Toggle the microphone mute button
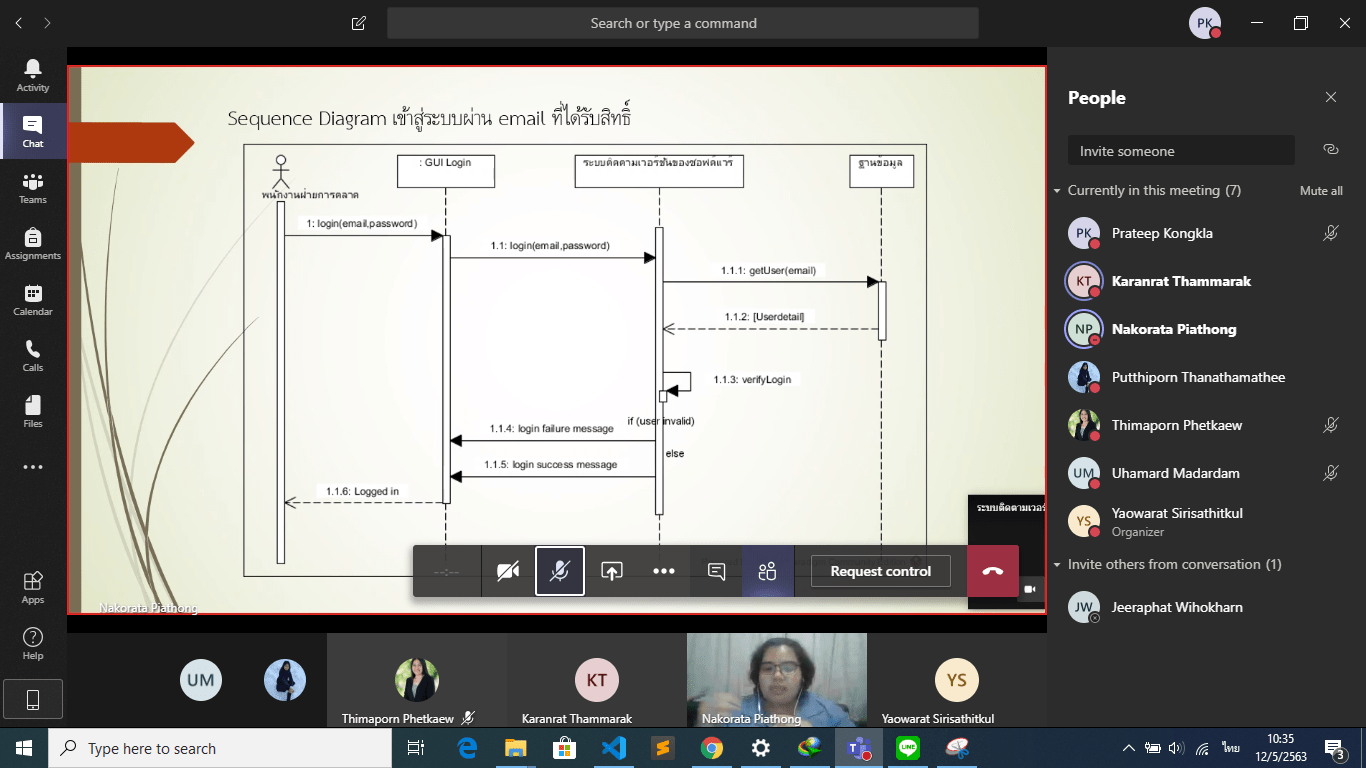 coord(560,571)
